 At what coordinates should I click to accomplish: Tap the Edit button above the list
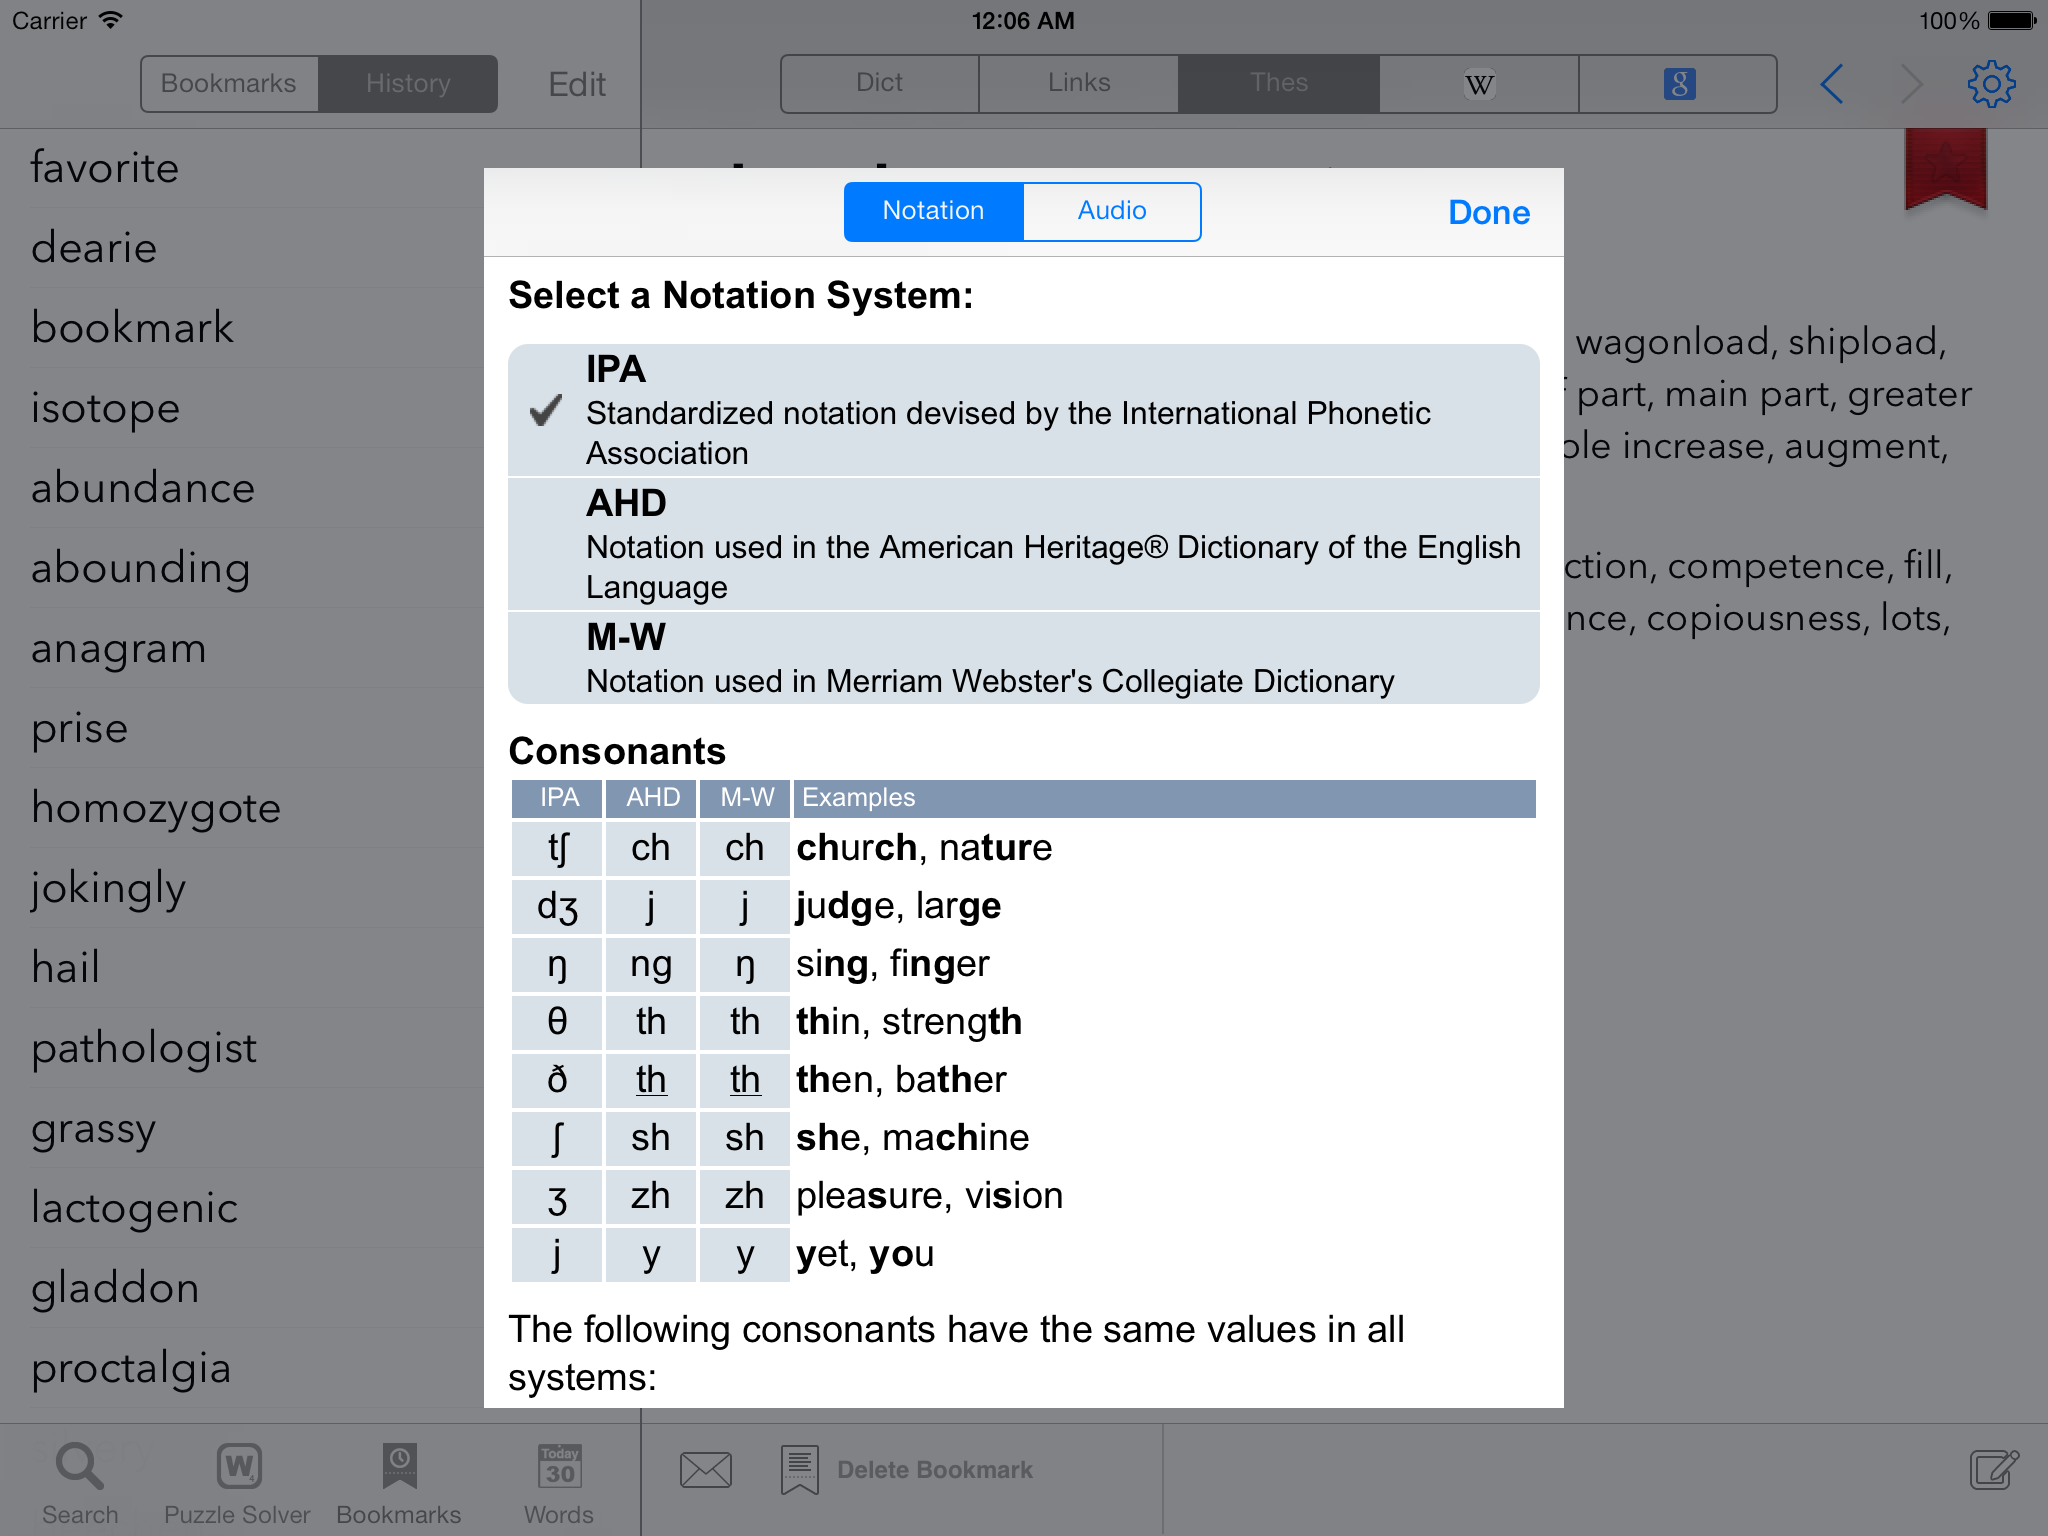(577, 84)
